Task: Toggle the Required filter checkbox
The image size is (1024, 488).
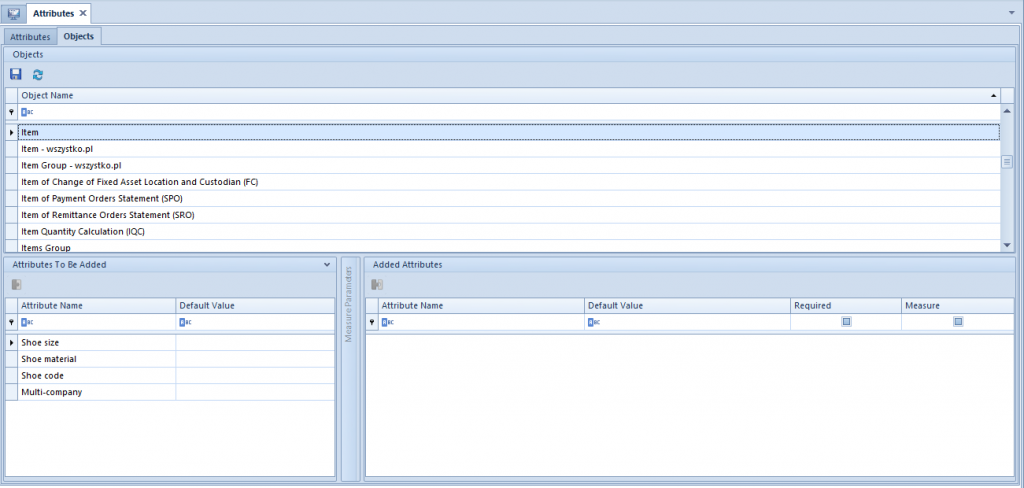Action: (x=846, y=321)
